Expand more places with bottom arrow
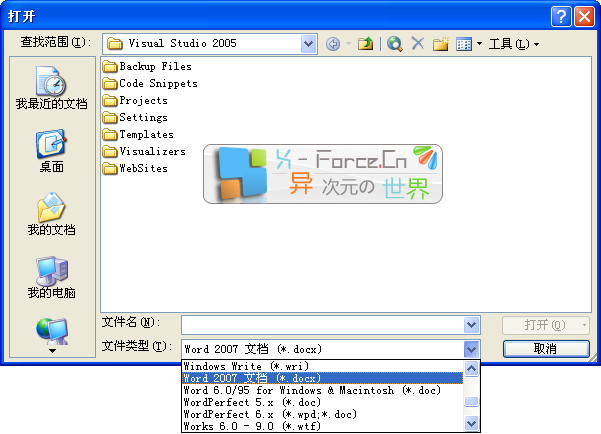The image size is (601, 434). coord(52,350)
